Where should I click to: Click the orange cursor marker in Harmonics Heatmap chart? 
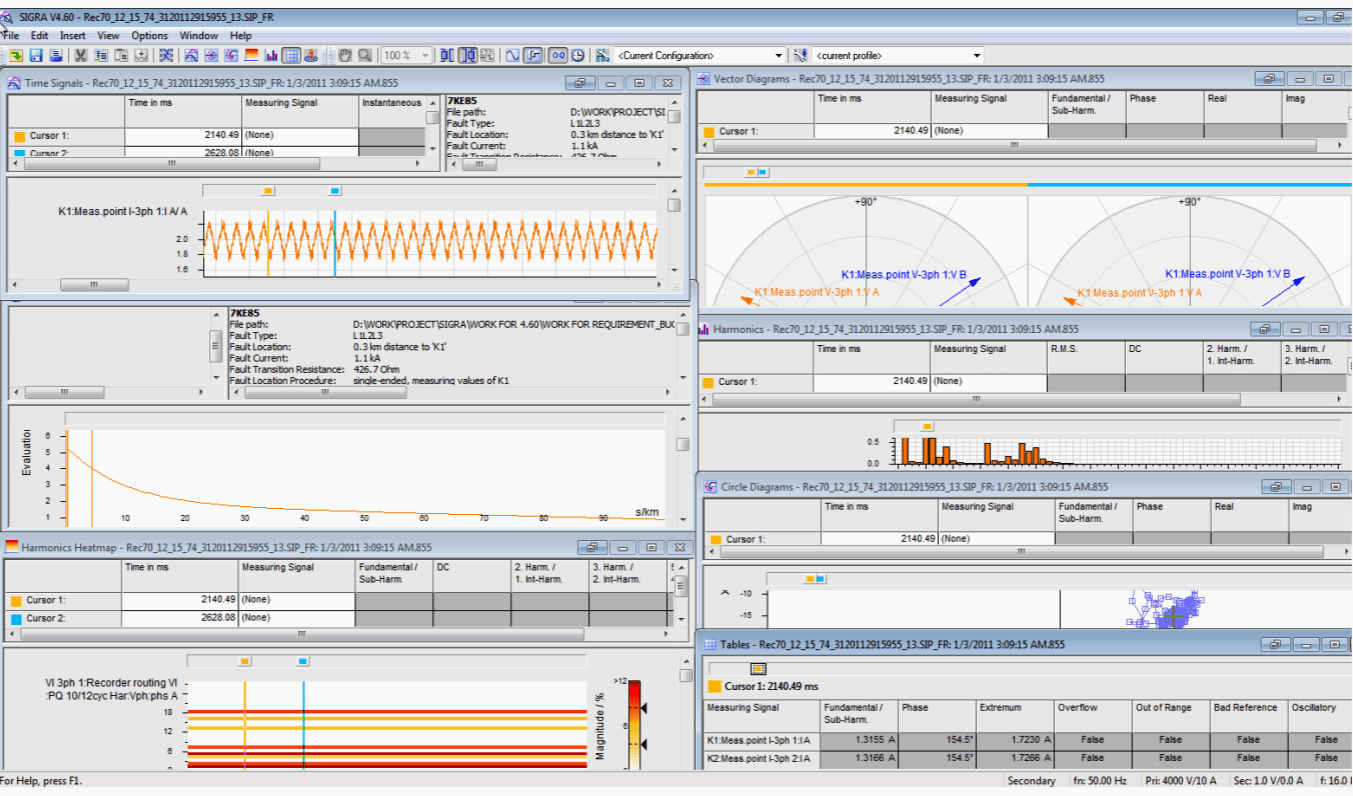[x=245, y=661]
